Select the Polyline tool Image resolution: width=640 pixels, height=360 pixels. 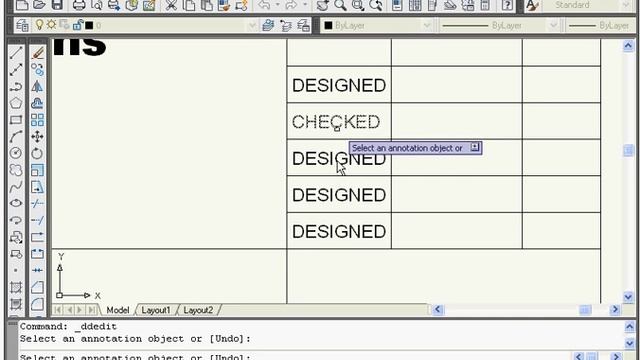tap(16, 87)
